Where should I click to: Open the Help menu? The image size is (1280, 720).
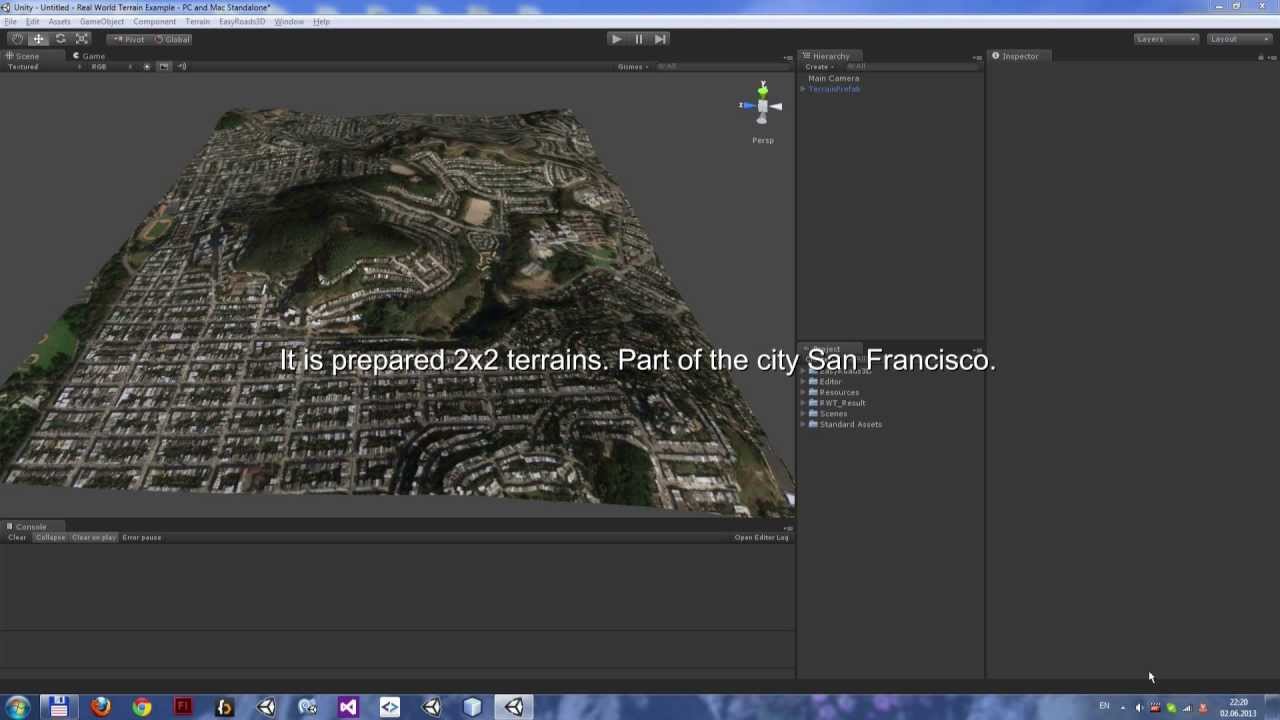pos(321,22)
